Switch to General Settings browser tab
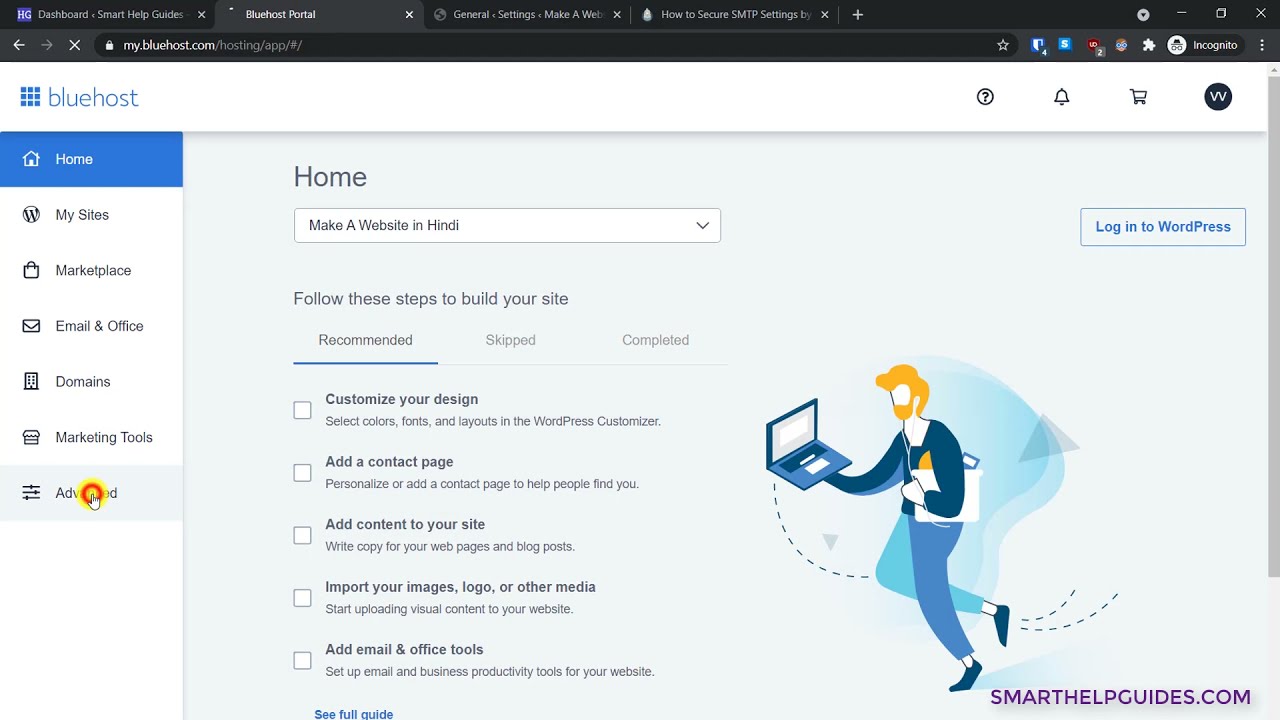Screen dimensions: 1280x720 [x=527, y=15]
